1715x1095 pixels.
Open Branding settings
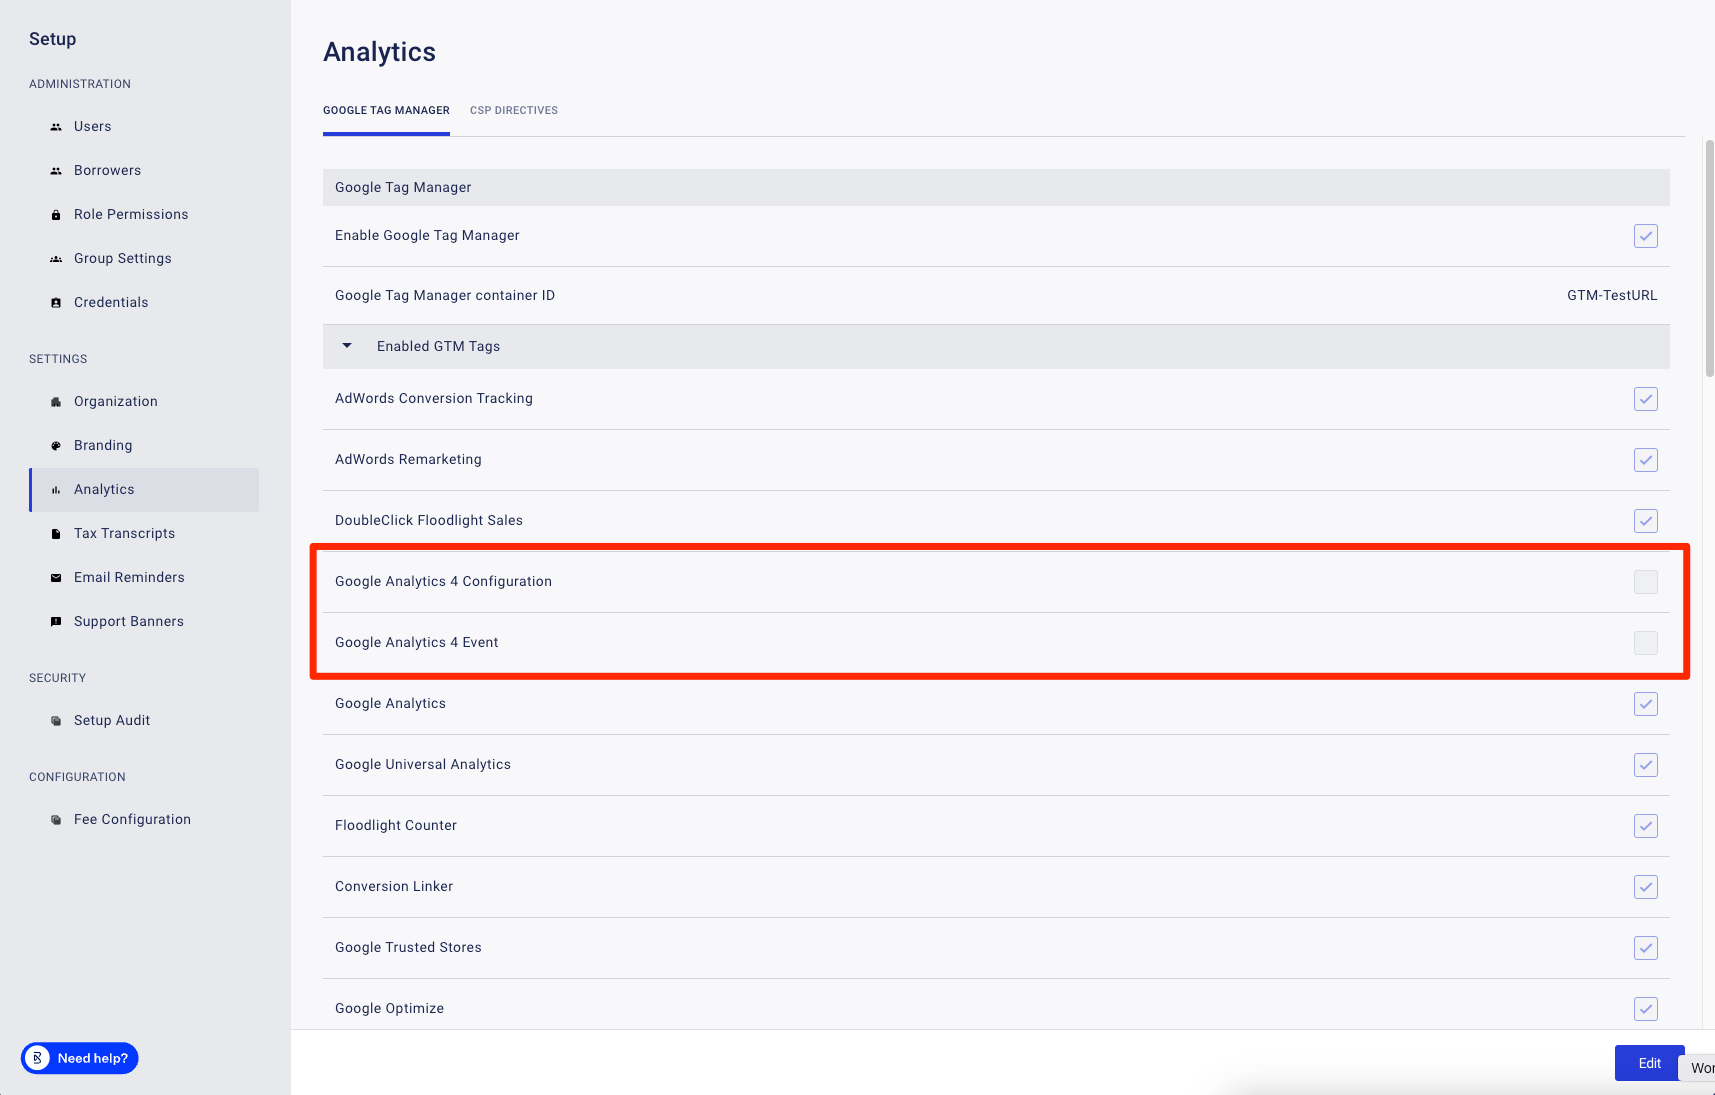coord(144,446)
